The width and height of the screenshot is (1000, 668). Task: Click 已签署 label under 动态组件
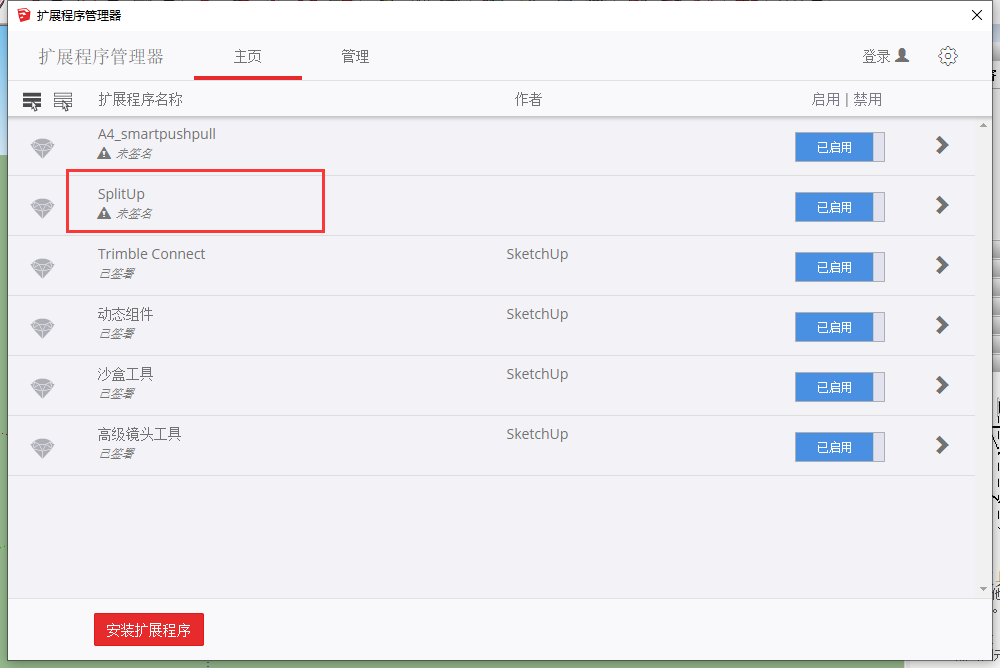(117, 334)
